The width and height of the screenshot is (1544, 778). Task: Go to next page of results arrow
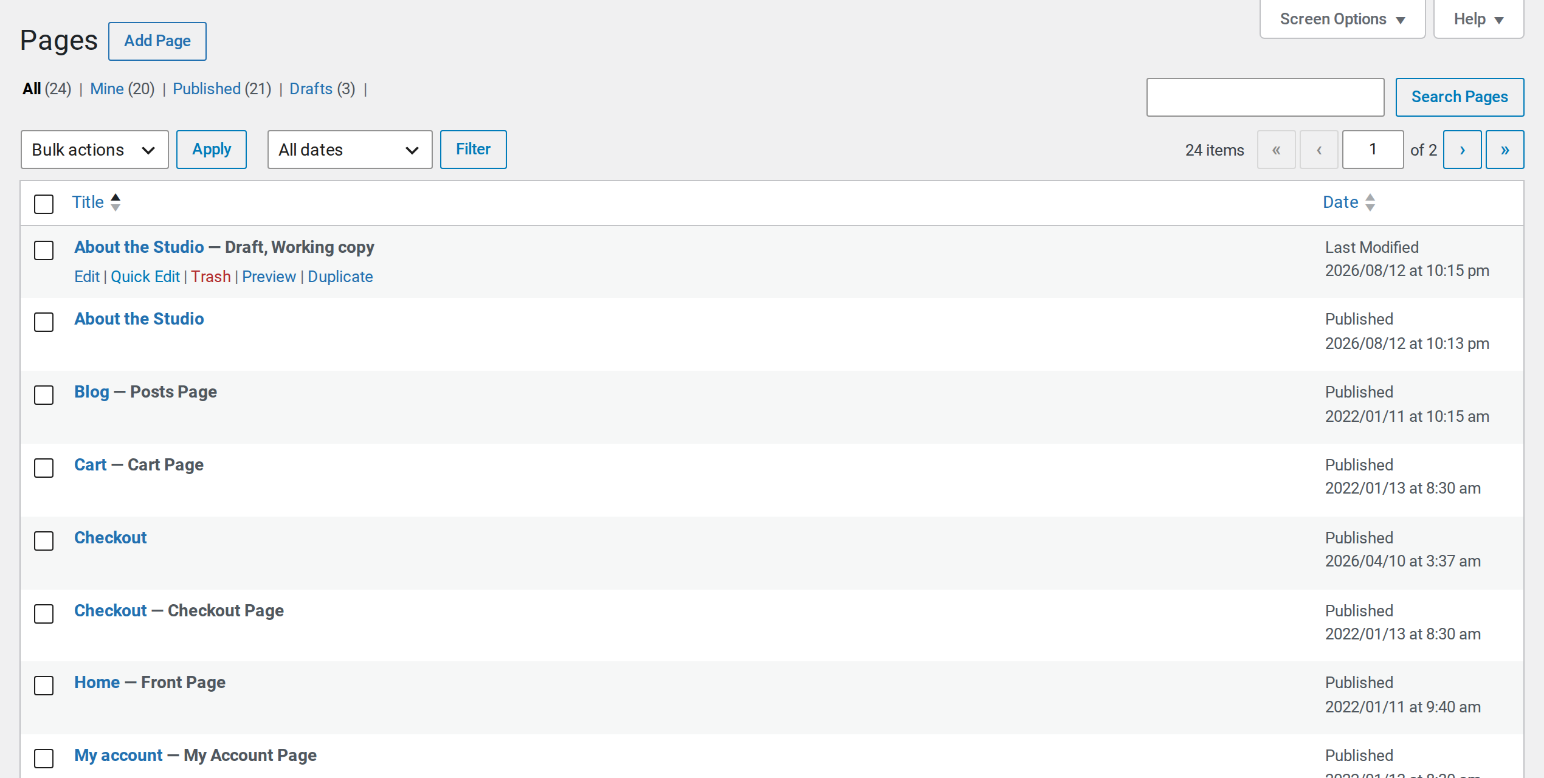click(x=1462, y=150)
